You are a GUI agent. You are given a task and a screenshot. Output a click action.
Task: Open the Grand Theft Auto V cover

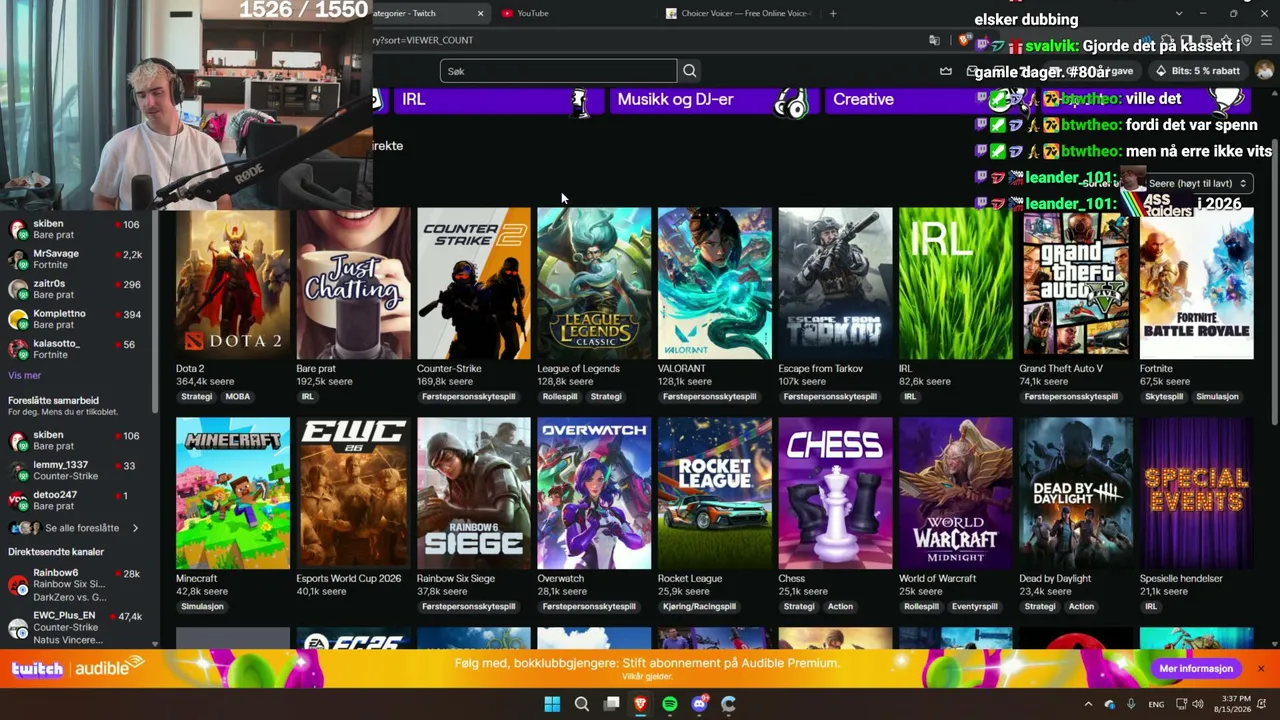pos(1076,283)
